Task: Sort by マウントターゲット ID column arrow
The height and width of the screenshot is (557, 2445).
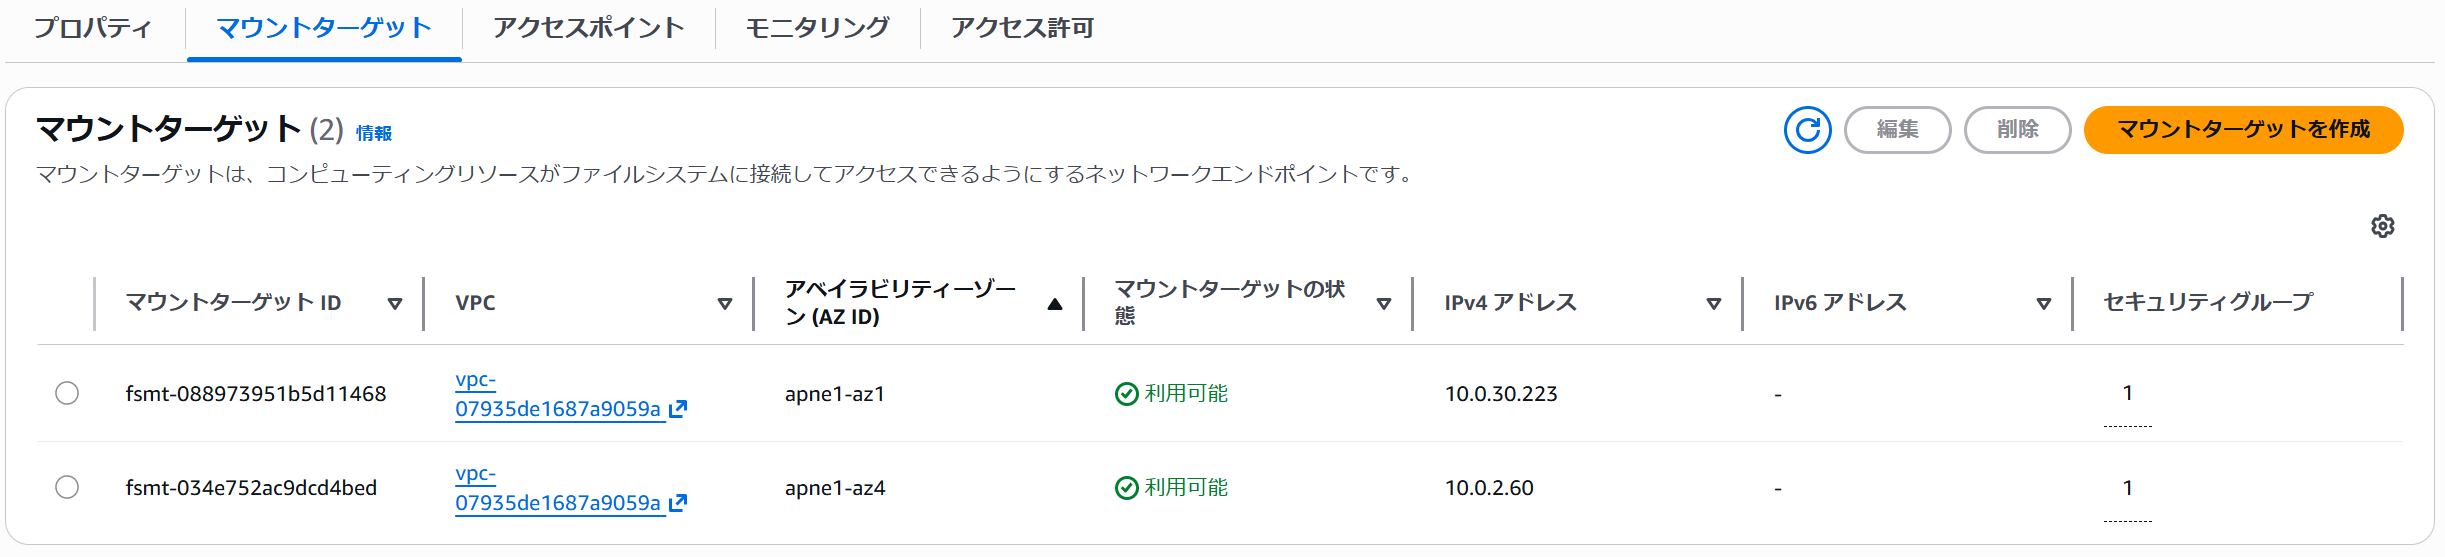Action: (x=395, y=304)
